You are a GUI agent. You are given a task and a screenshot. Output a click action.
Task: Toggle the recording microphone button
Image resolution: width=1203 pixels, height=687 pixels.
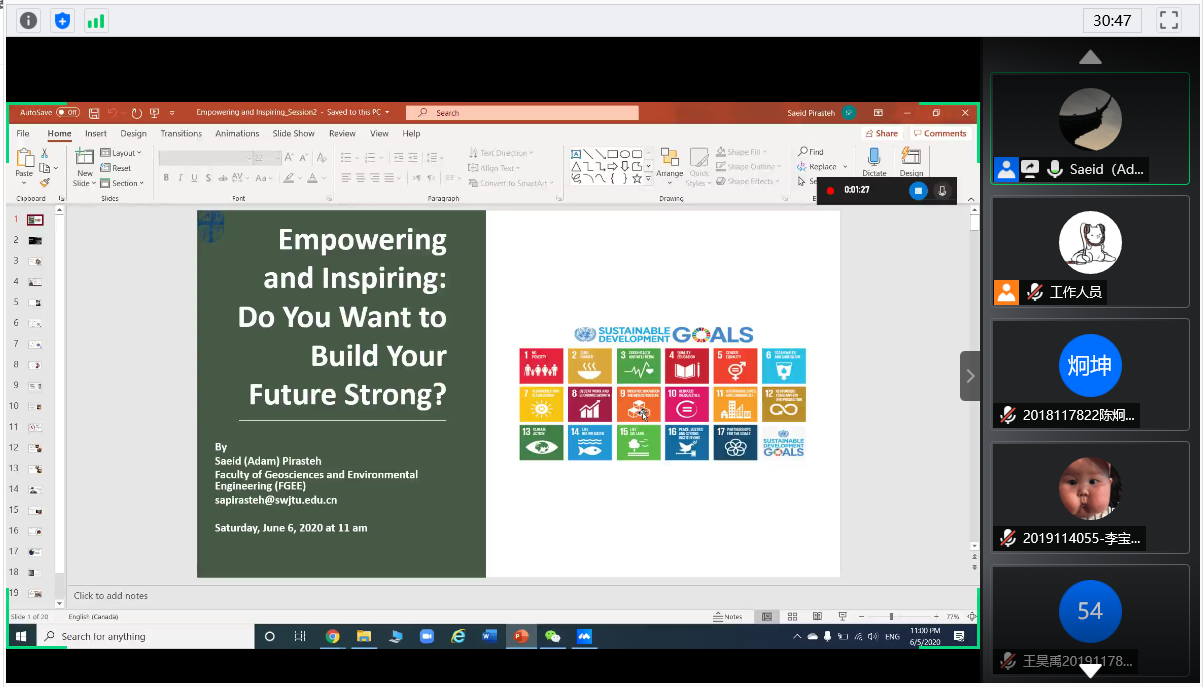pos(942,190)
